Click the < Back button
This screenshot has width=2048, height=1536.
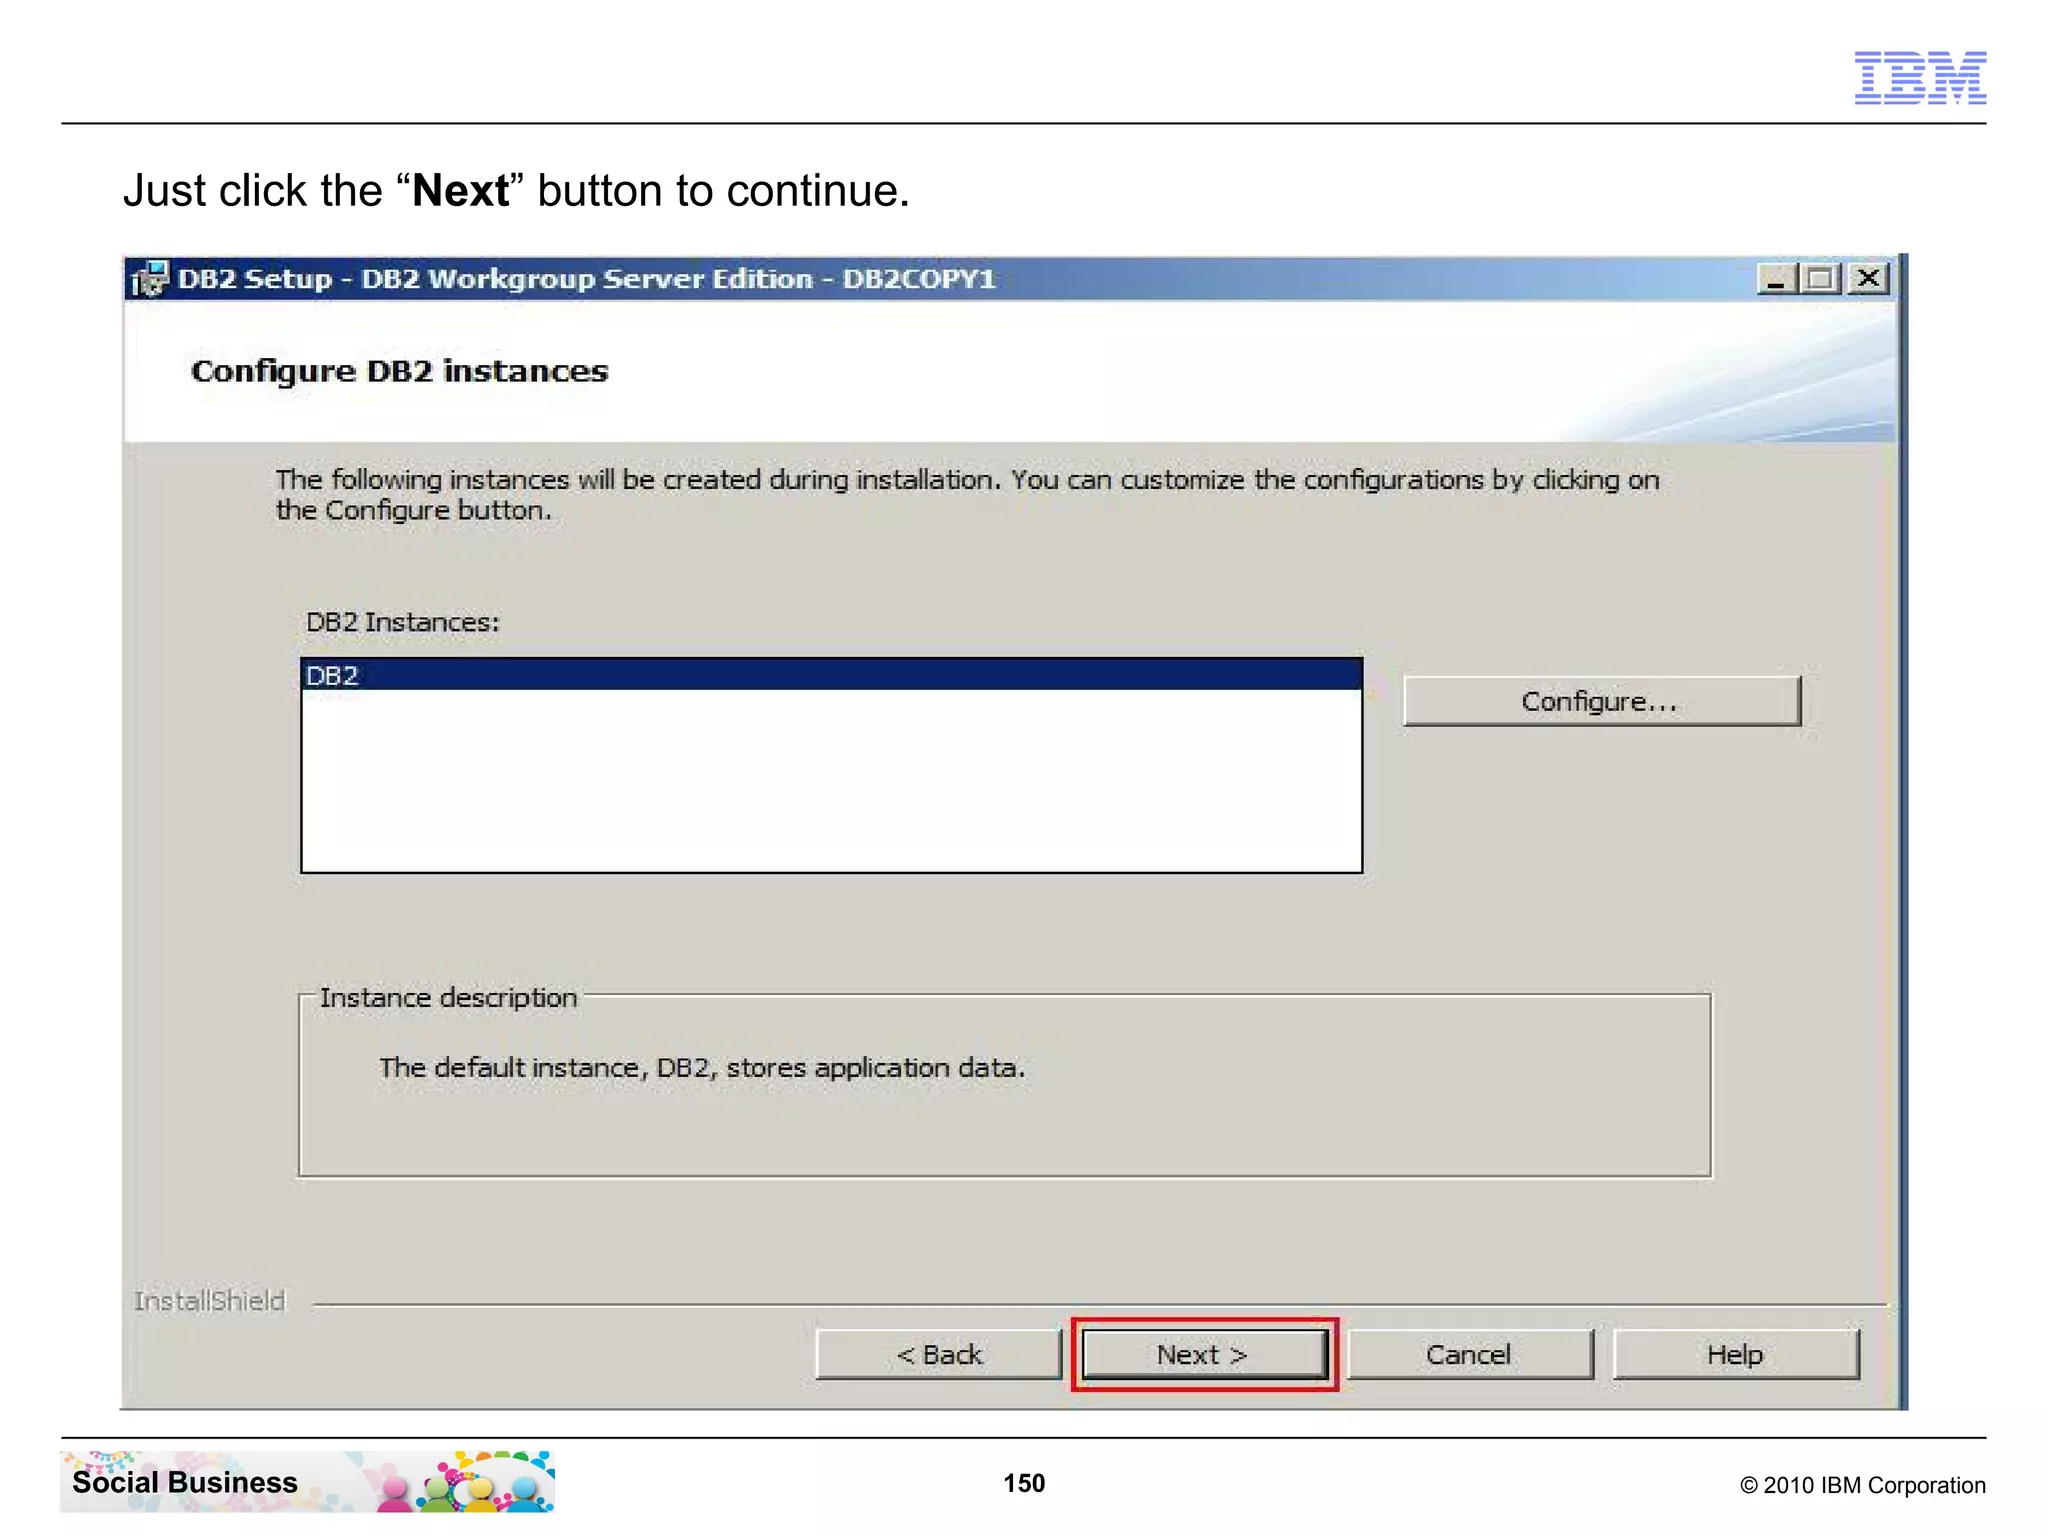click(x=938, y=1354)
